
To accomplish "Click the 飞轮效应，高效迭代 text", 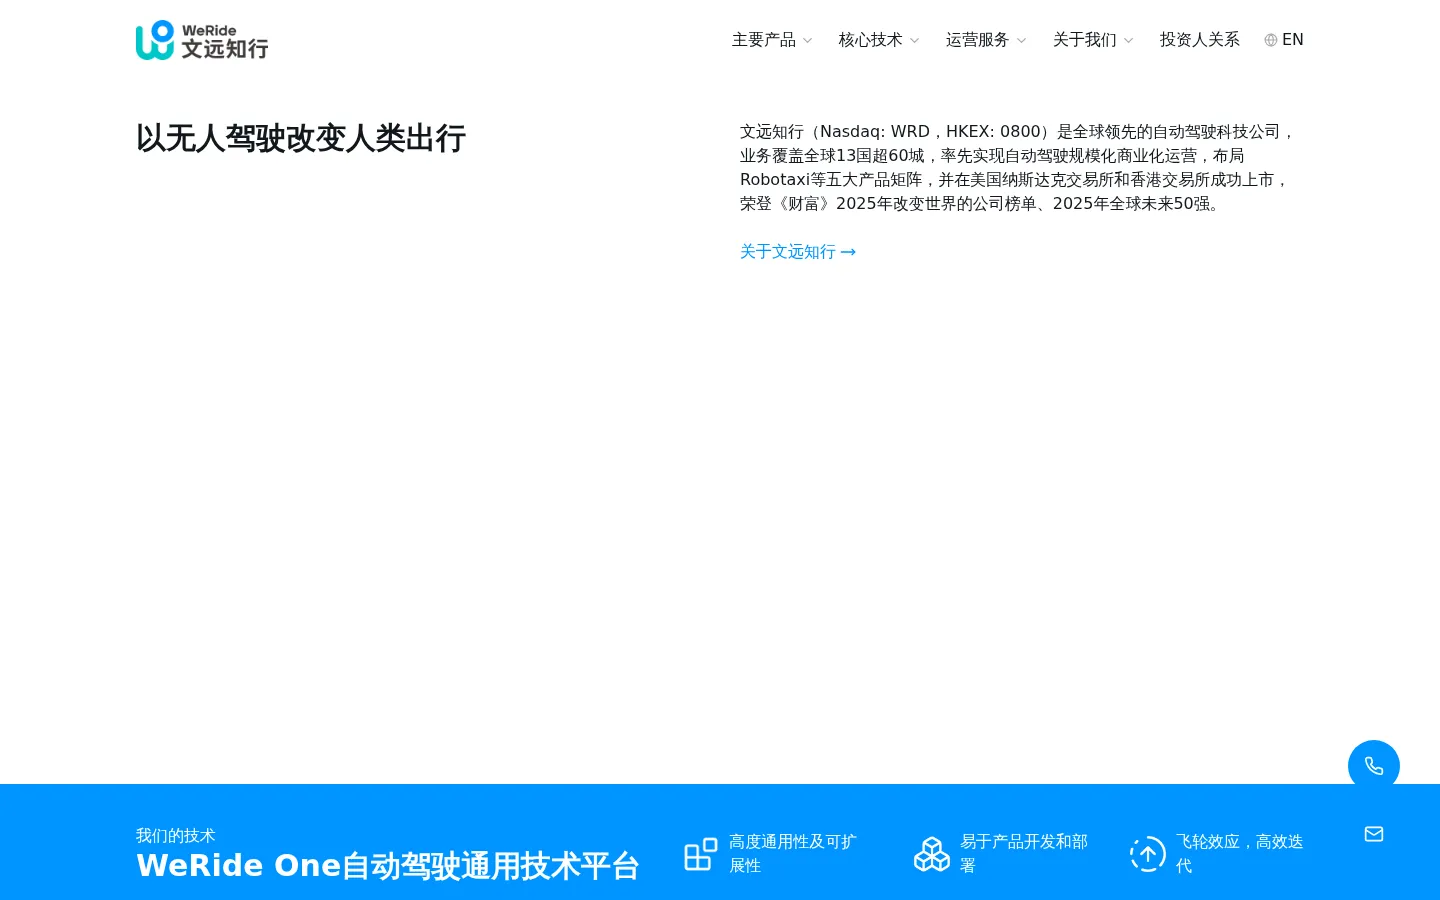I will [x=1240, y=854].
